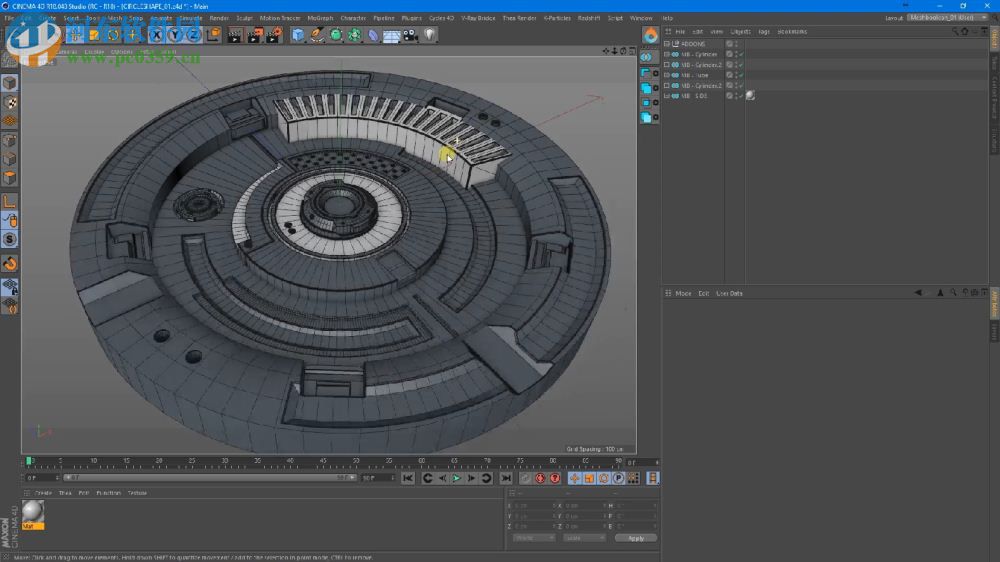
Task: Open Mode menu in Attribute Manager
Action: pyautogui.click(x=683, y=293)
